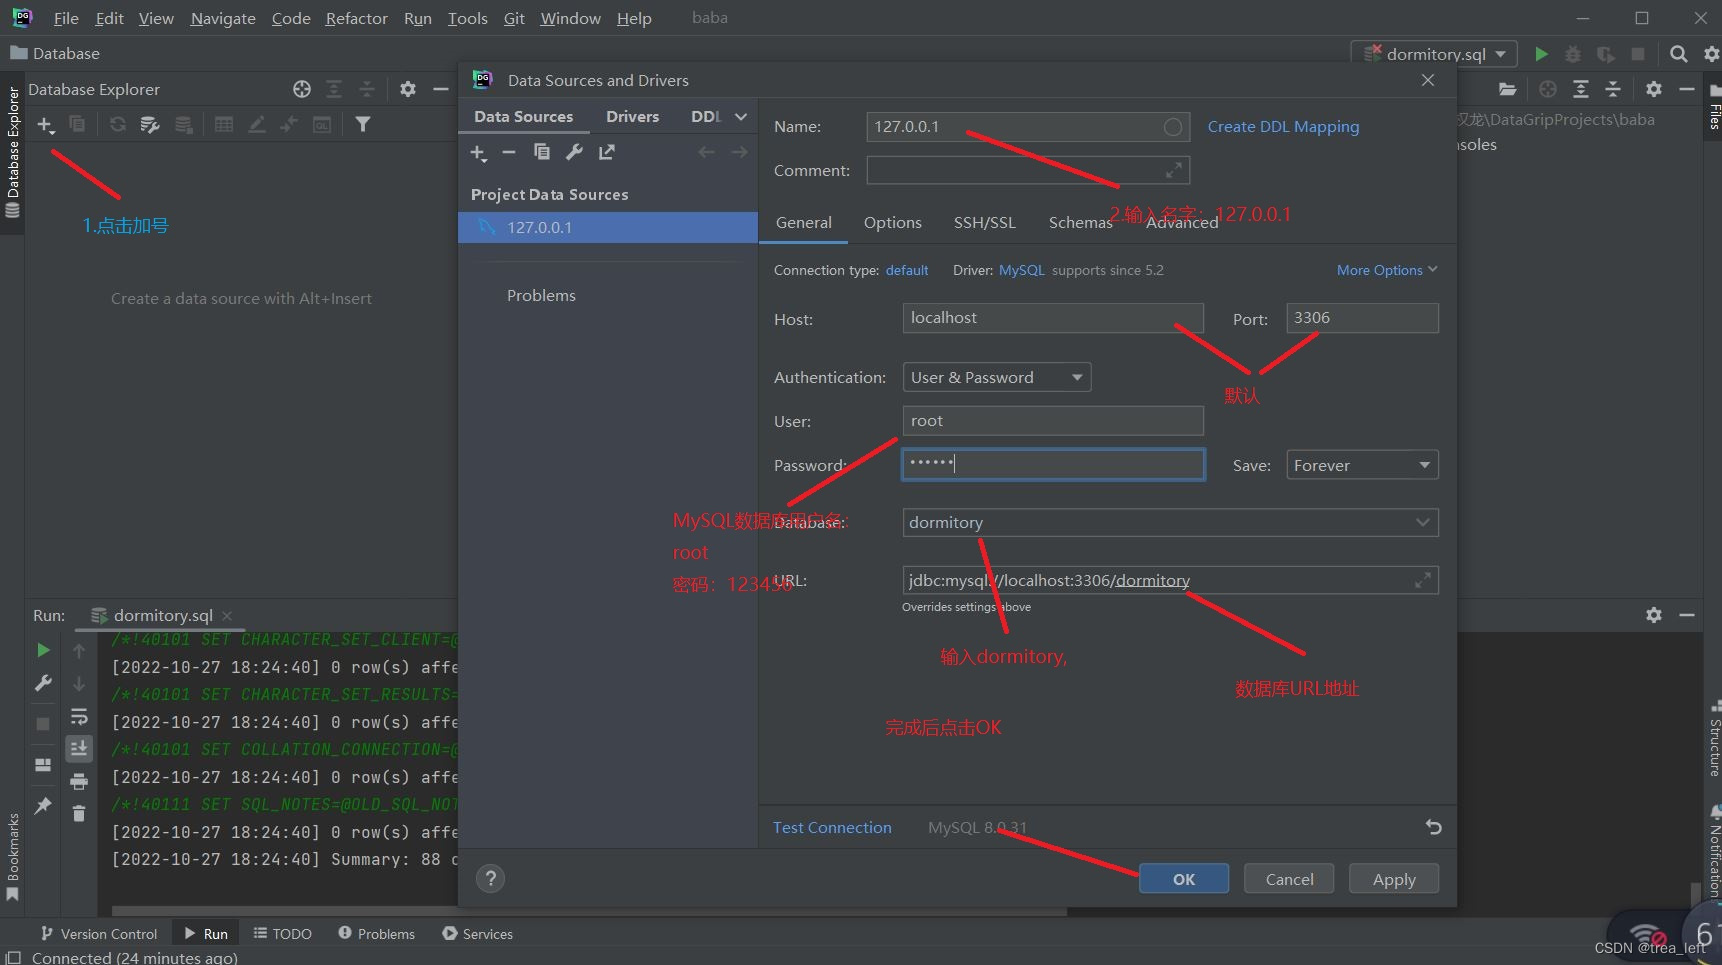The width and height of the screenshot is (1722, 965).
Task: Open the Bookmarks side tool window
Action: [13, 857]
